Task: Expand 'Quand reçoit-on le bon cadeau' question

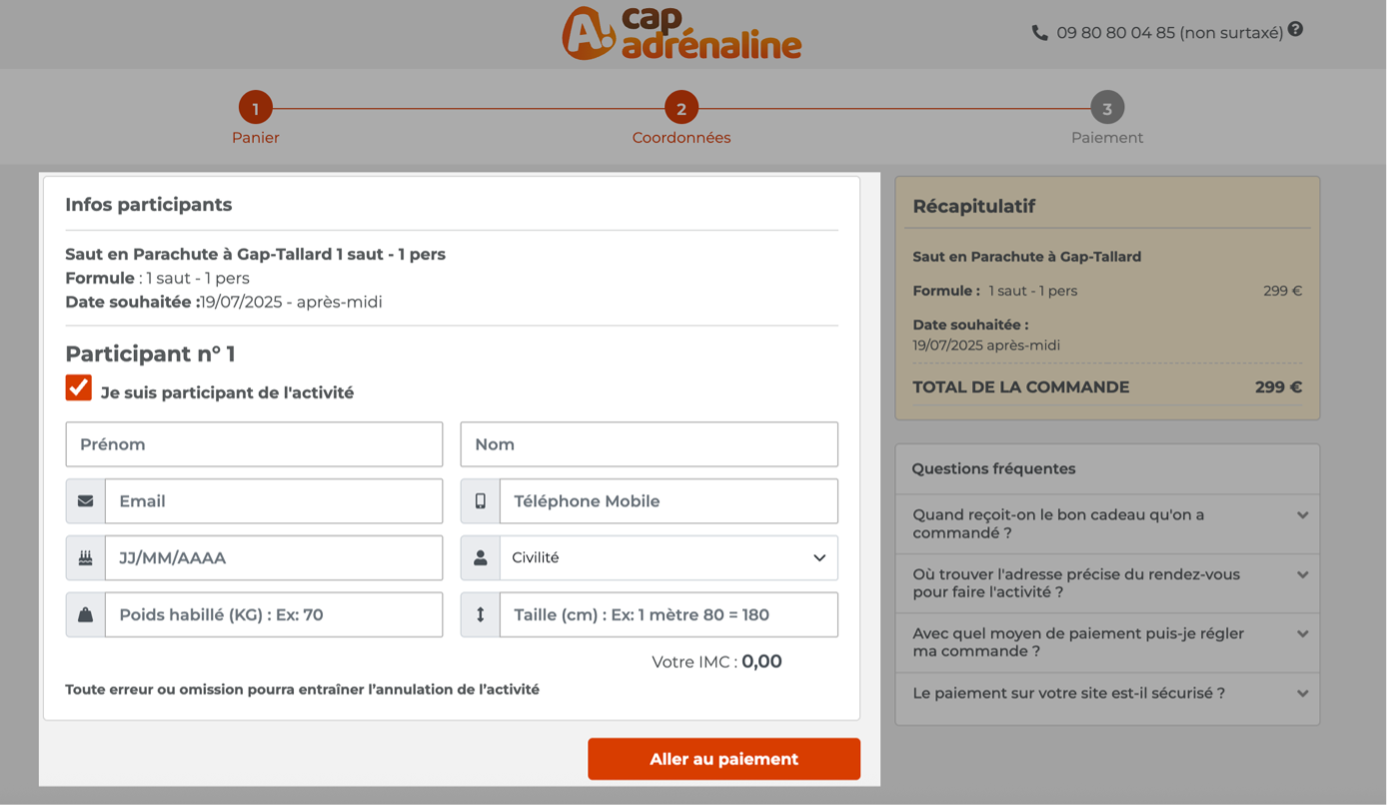Action: pos(1107,524)
